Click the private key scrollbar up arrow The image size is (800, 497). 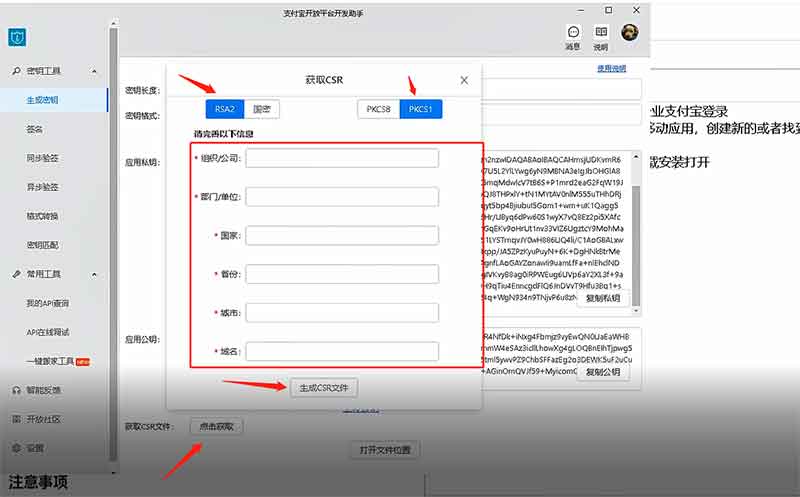(x=636, y=157)
